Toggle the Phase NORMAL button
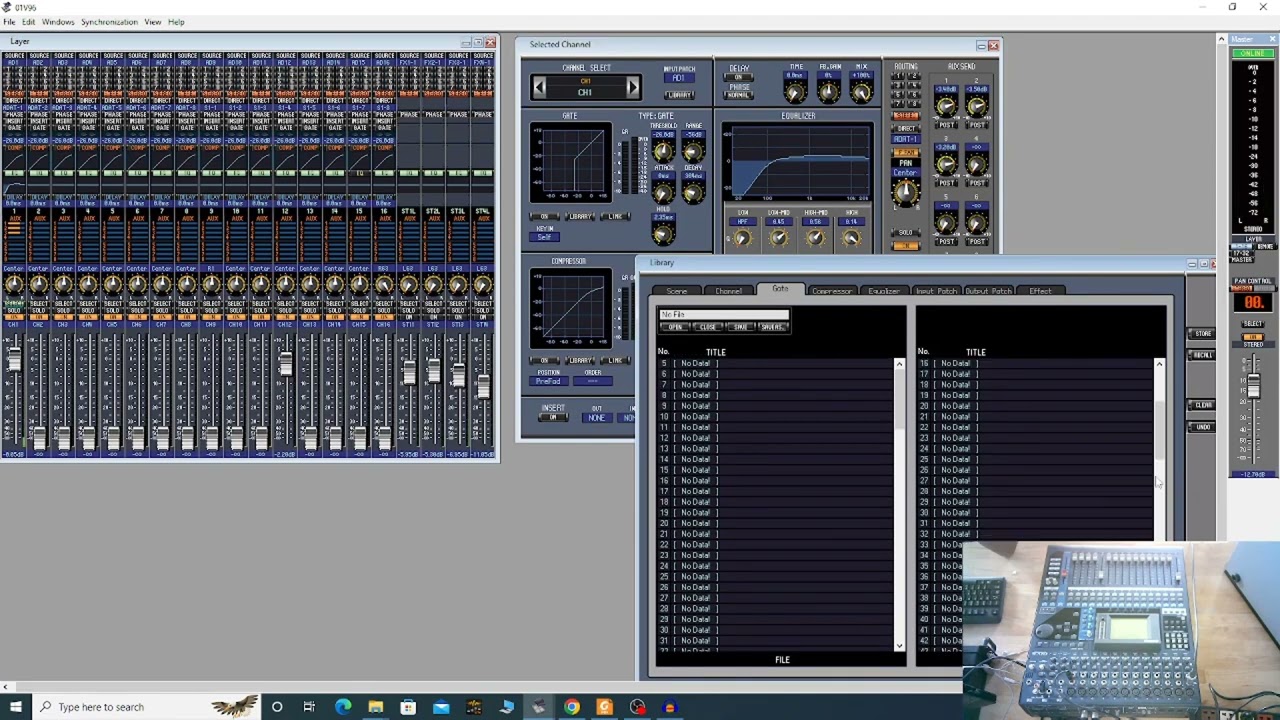 click(739, 96)
